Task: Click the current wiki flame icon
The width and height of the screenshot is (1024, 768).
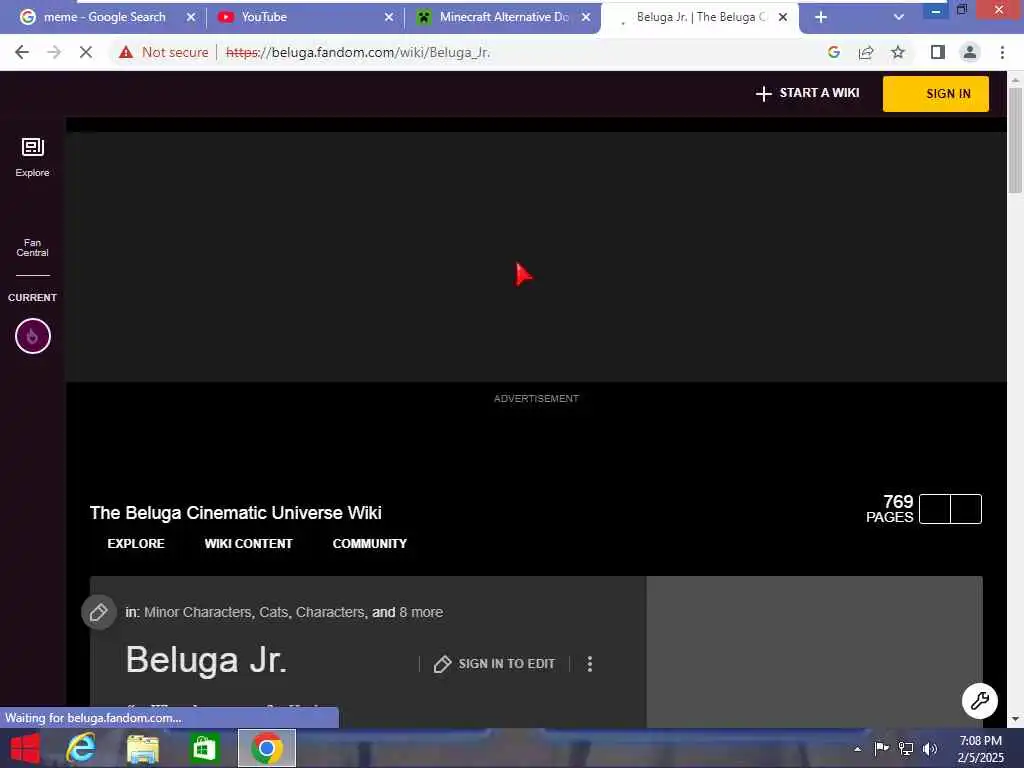Action: pos(33,336)
